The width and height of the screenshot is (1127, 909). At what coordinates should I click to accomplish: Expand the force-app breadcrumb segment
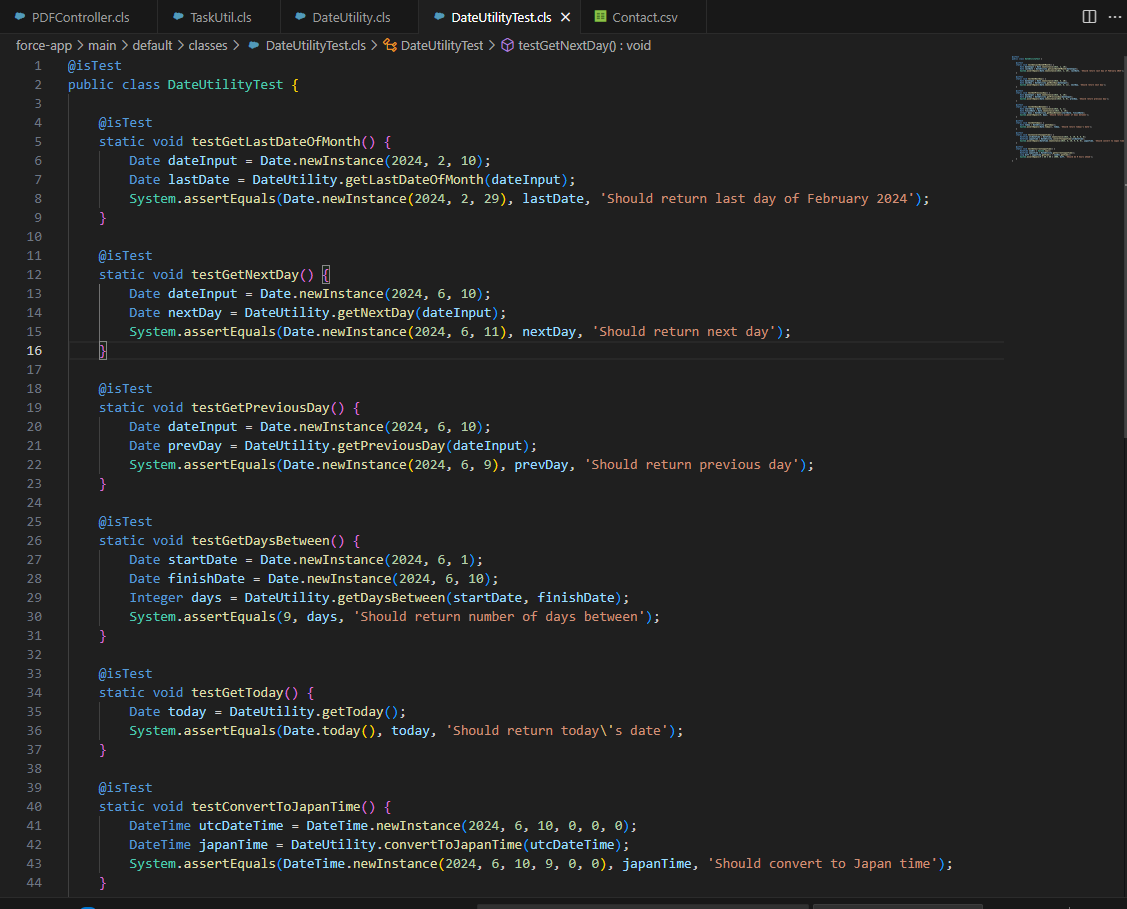[x=42, y=45]
